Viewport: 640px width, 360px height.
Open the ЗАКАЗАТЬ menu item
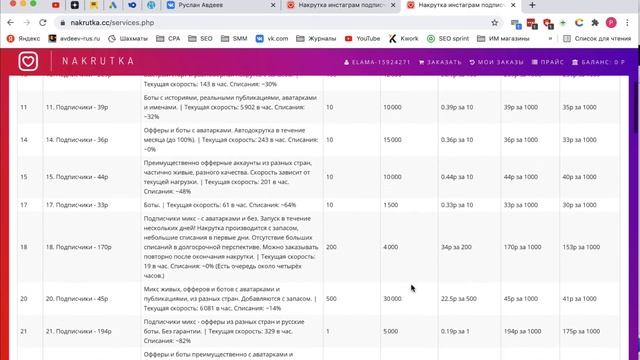pos(440,62)
